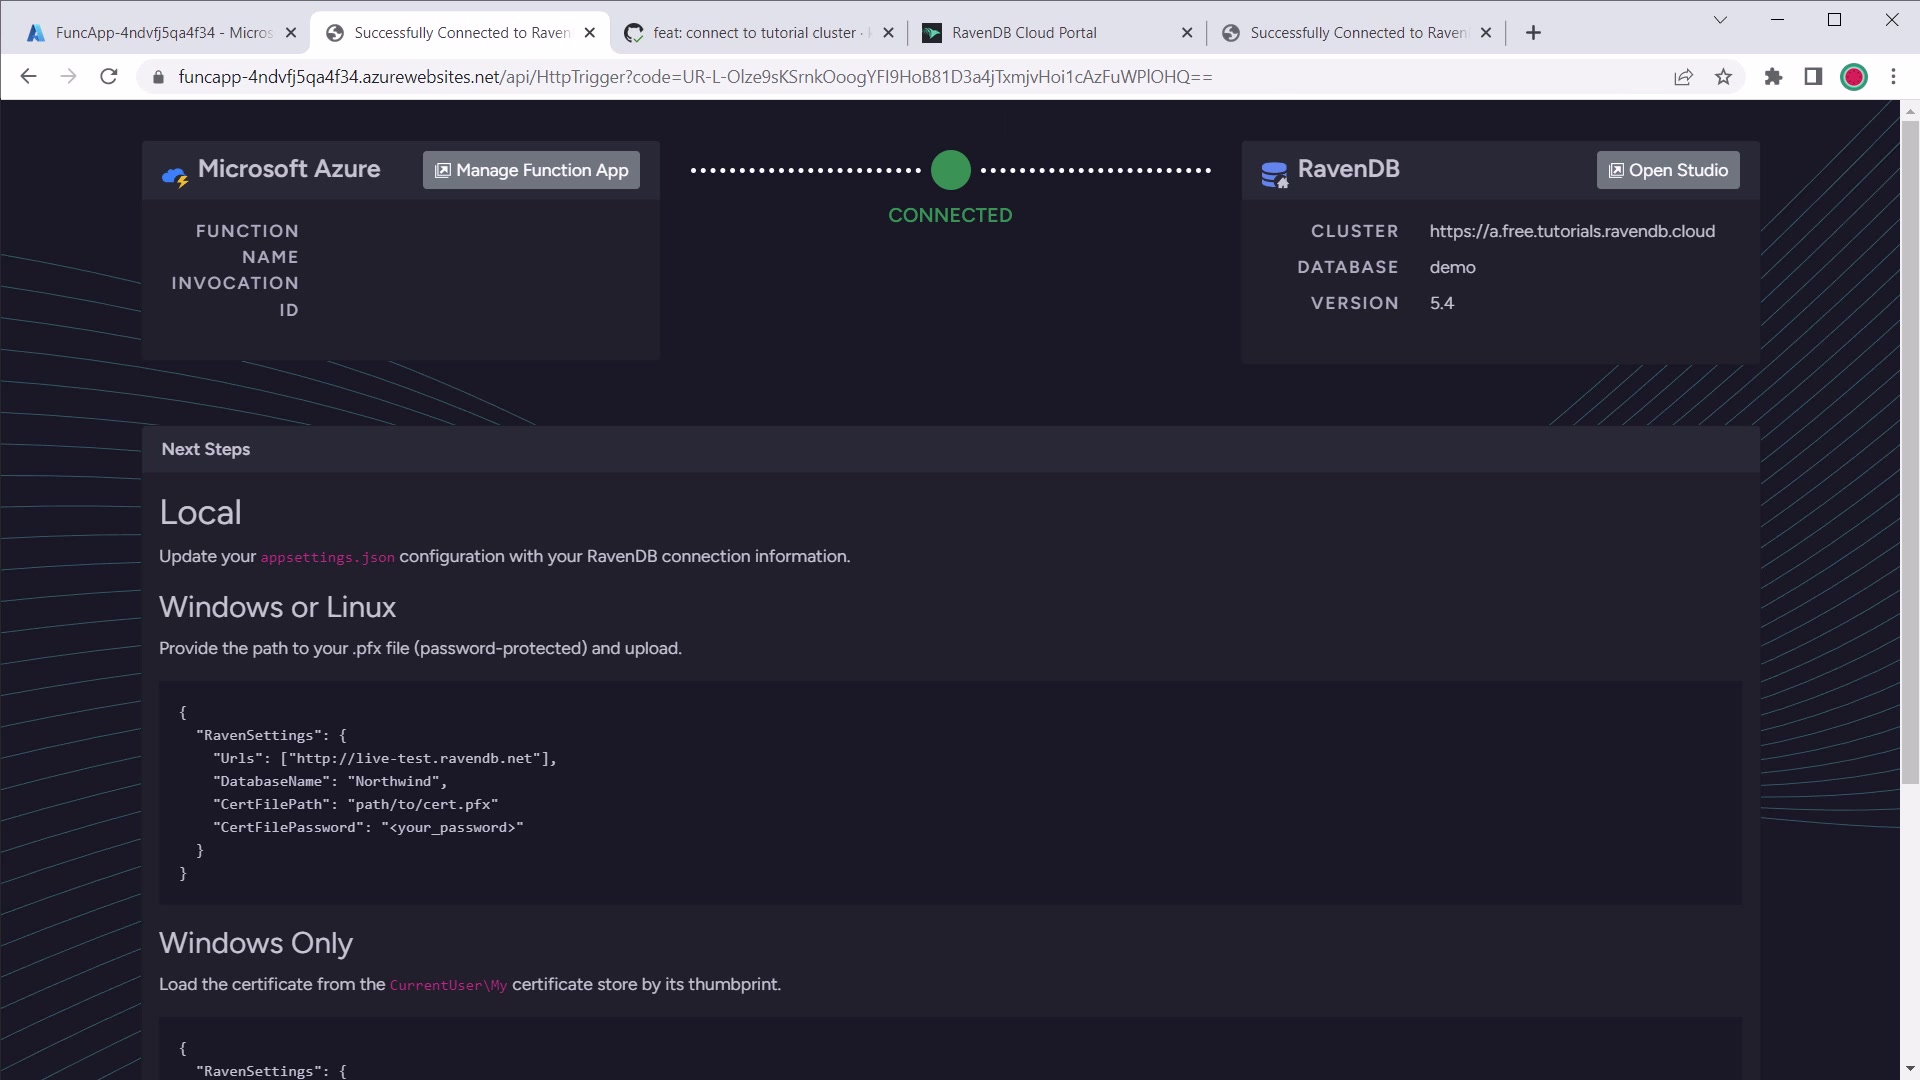This screenshot has width=1920, height=1080.
Task: View site information lock icon
Action: coord(157,77)
